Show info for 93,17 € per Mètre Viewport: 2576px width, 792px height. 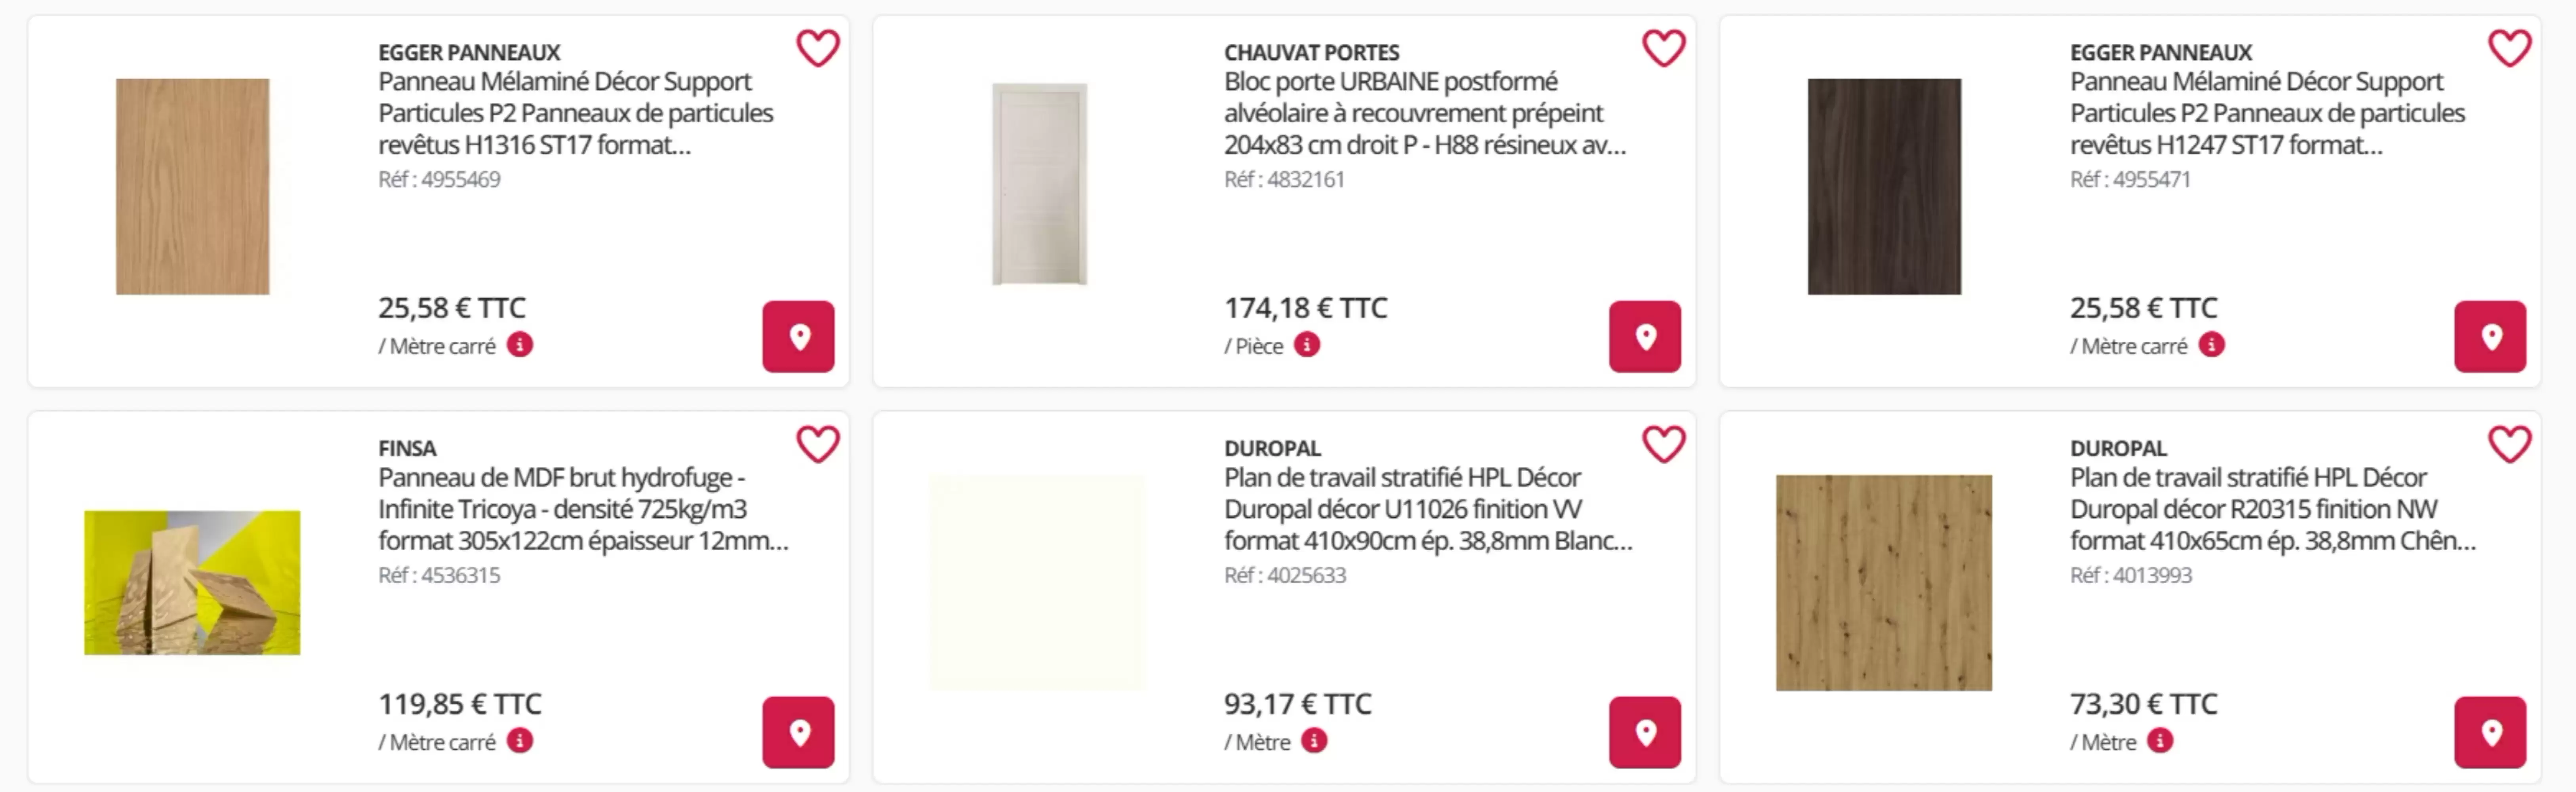[1314, 741]
